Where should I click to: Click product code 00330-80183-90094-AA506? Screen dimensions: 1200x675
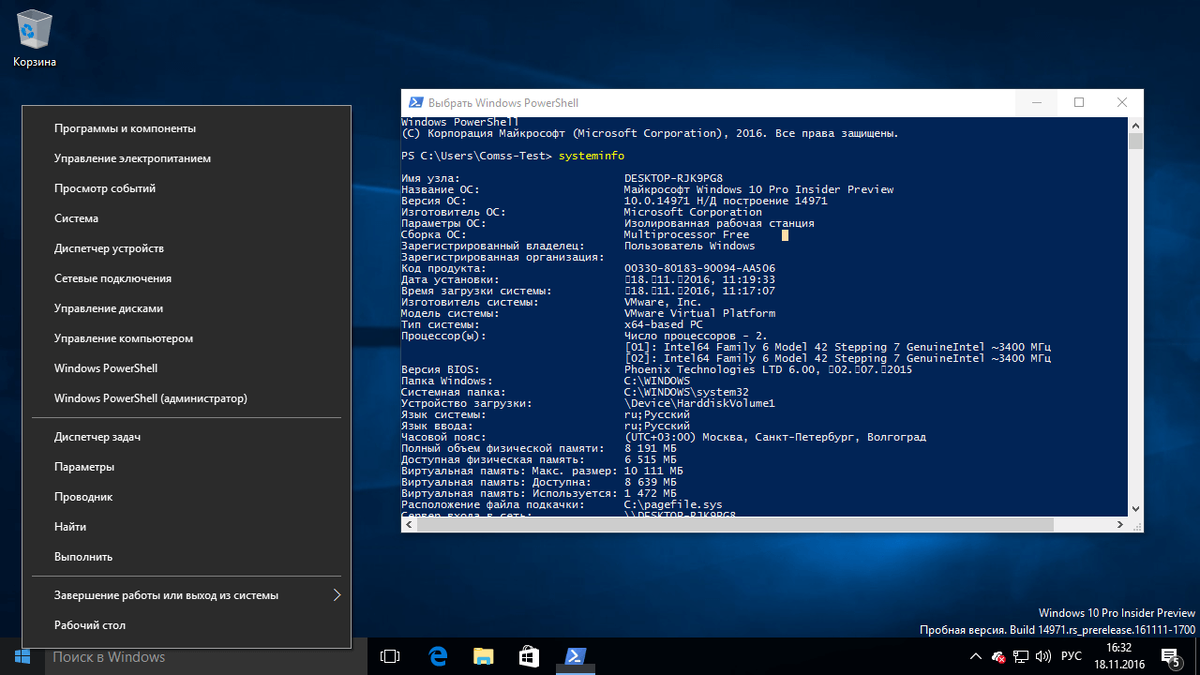(699, 268)
